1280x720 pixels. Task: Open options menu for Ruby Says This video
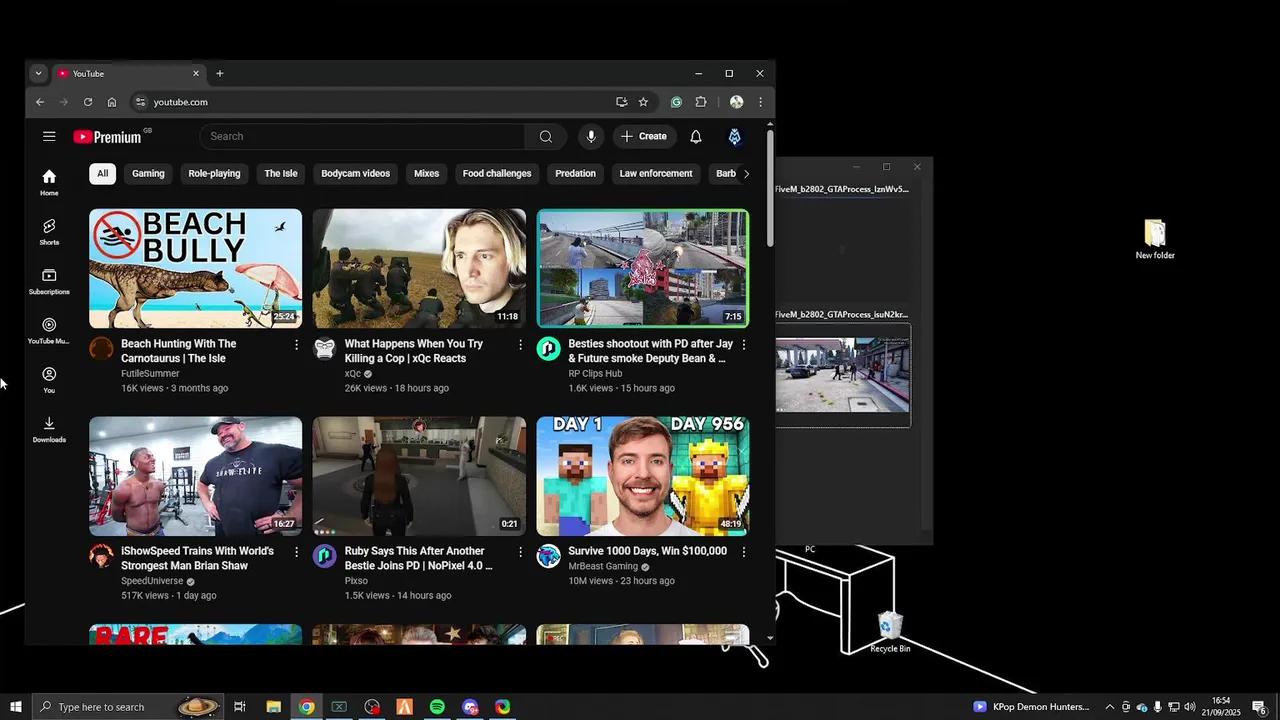[520, 552]
